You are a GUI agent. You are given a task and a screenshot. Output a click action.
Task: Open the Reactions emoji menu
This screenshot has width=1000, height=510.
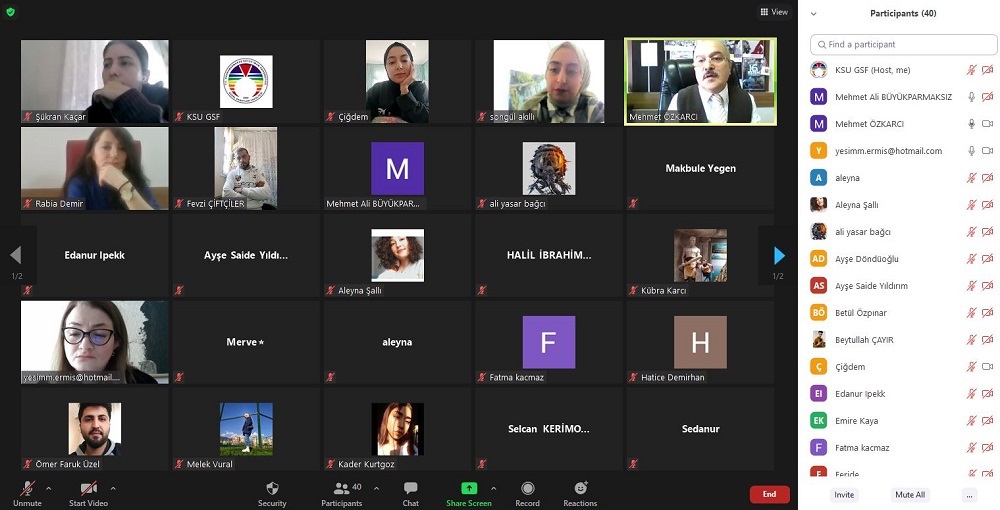coord(580,489)
